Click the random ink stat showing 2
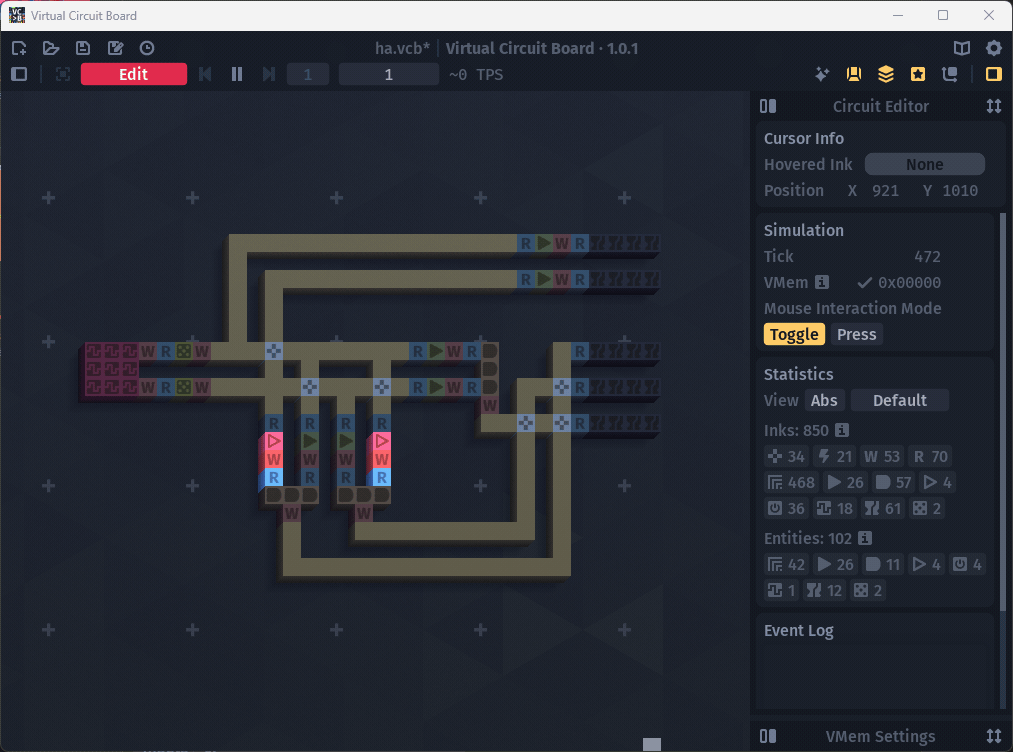This screenshot has width=1013, height=752. 927,508
